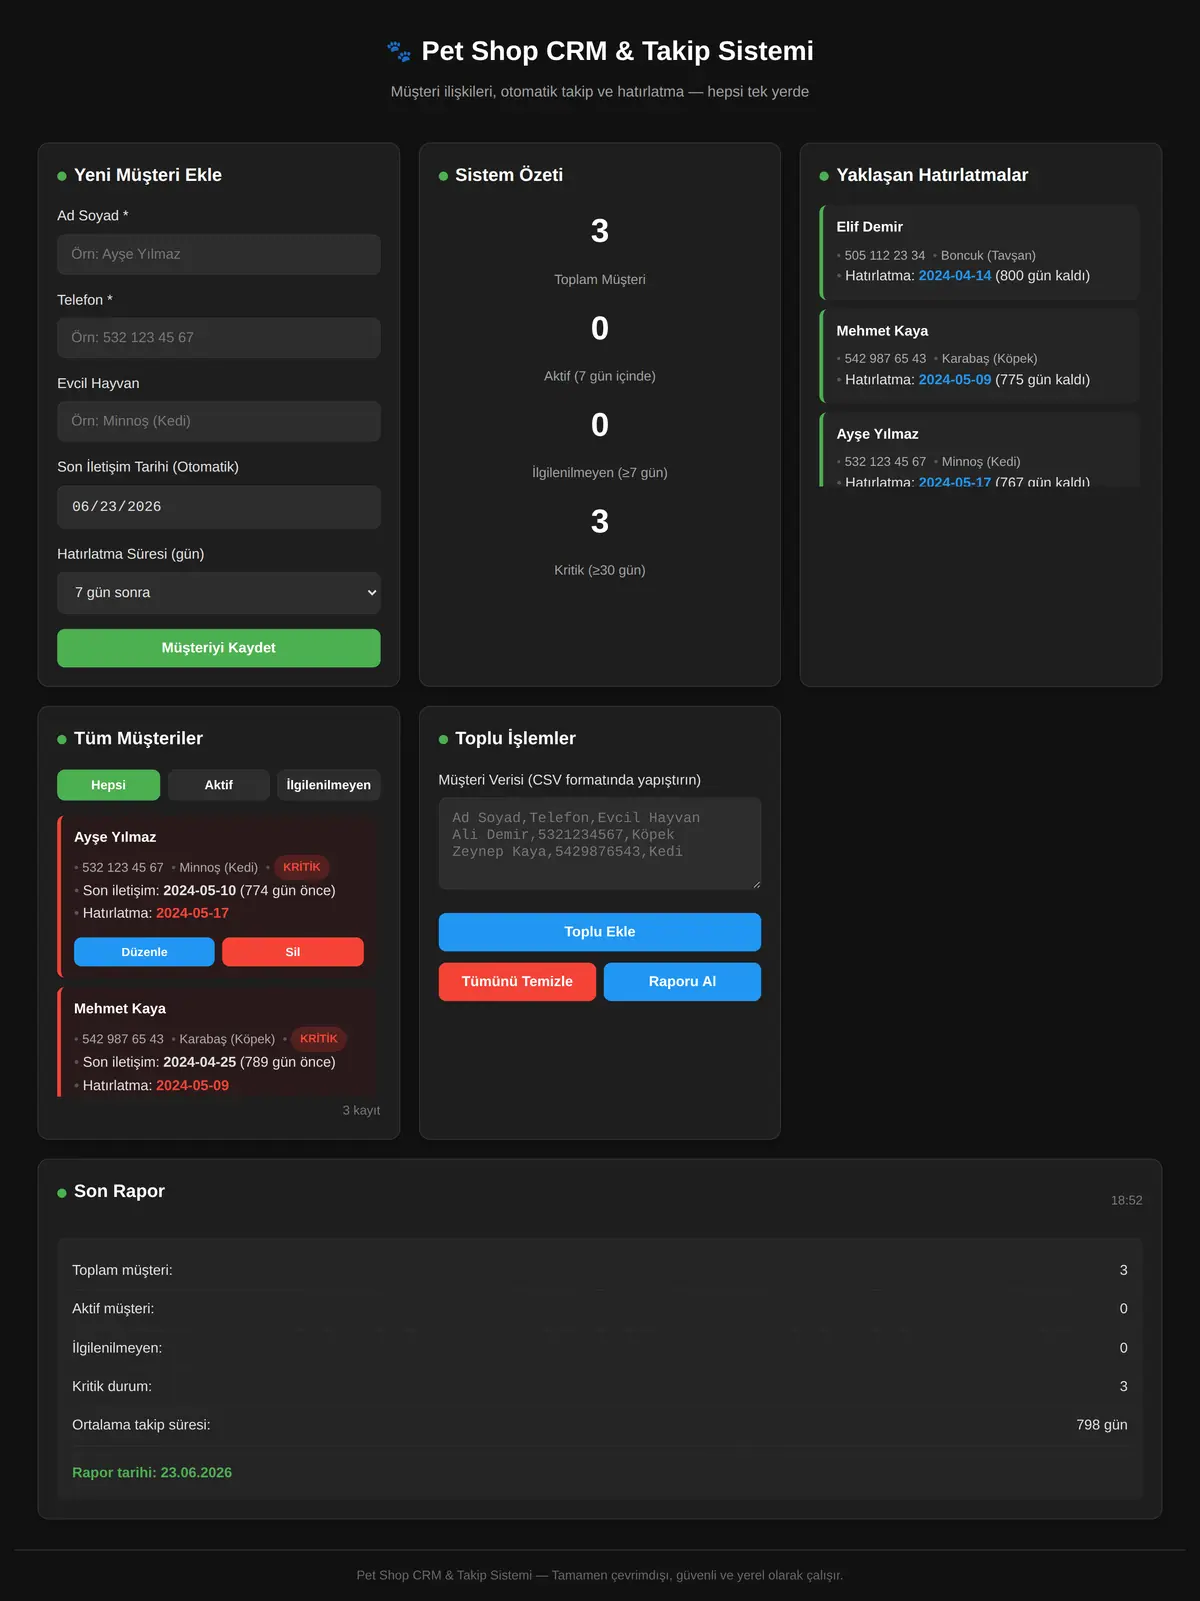Click the 'Kritik (≥30 gün)' summary label
The image size is (1200, 1601).
[x=600, y=570]
